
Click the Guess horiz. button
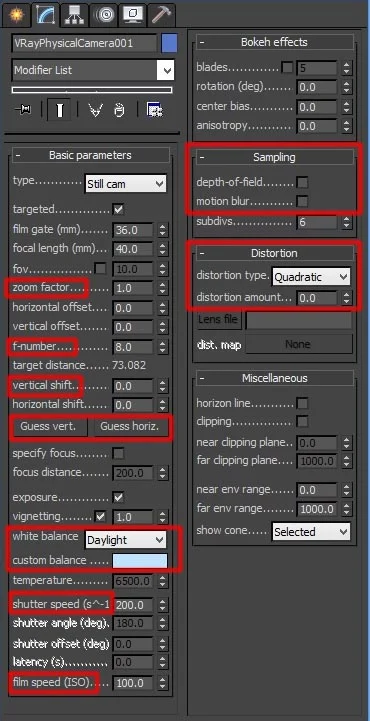coord(130,427)
